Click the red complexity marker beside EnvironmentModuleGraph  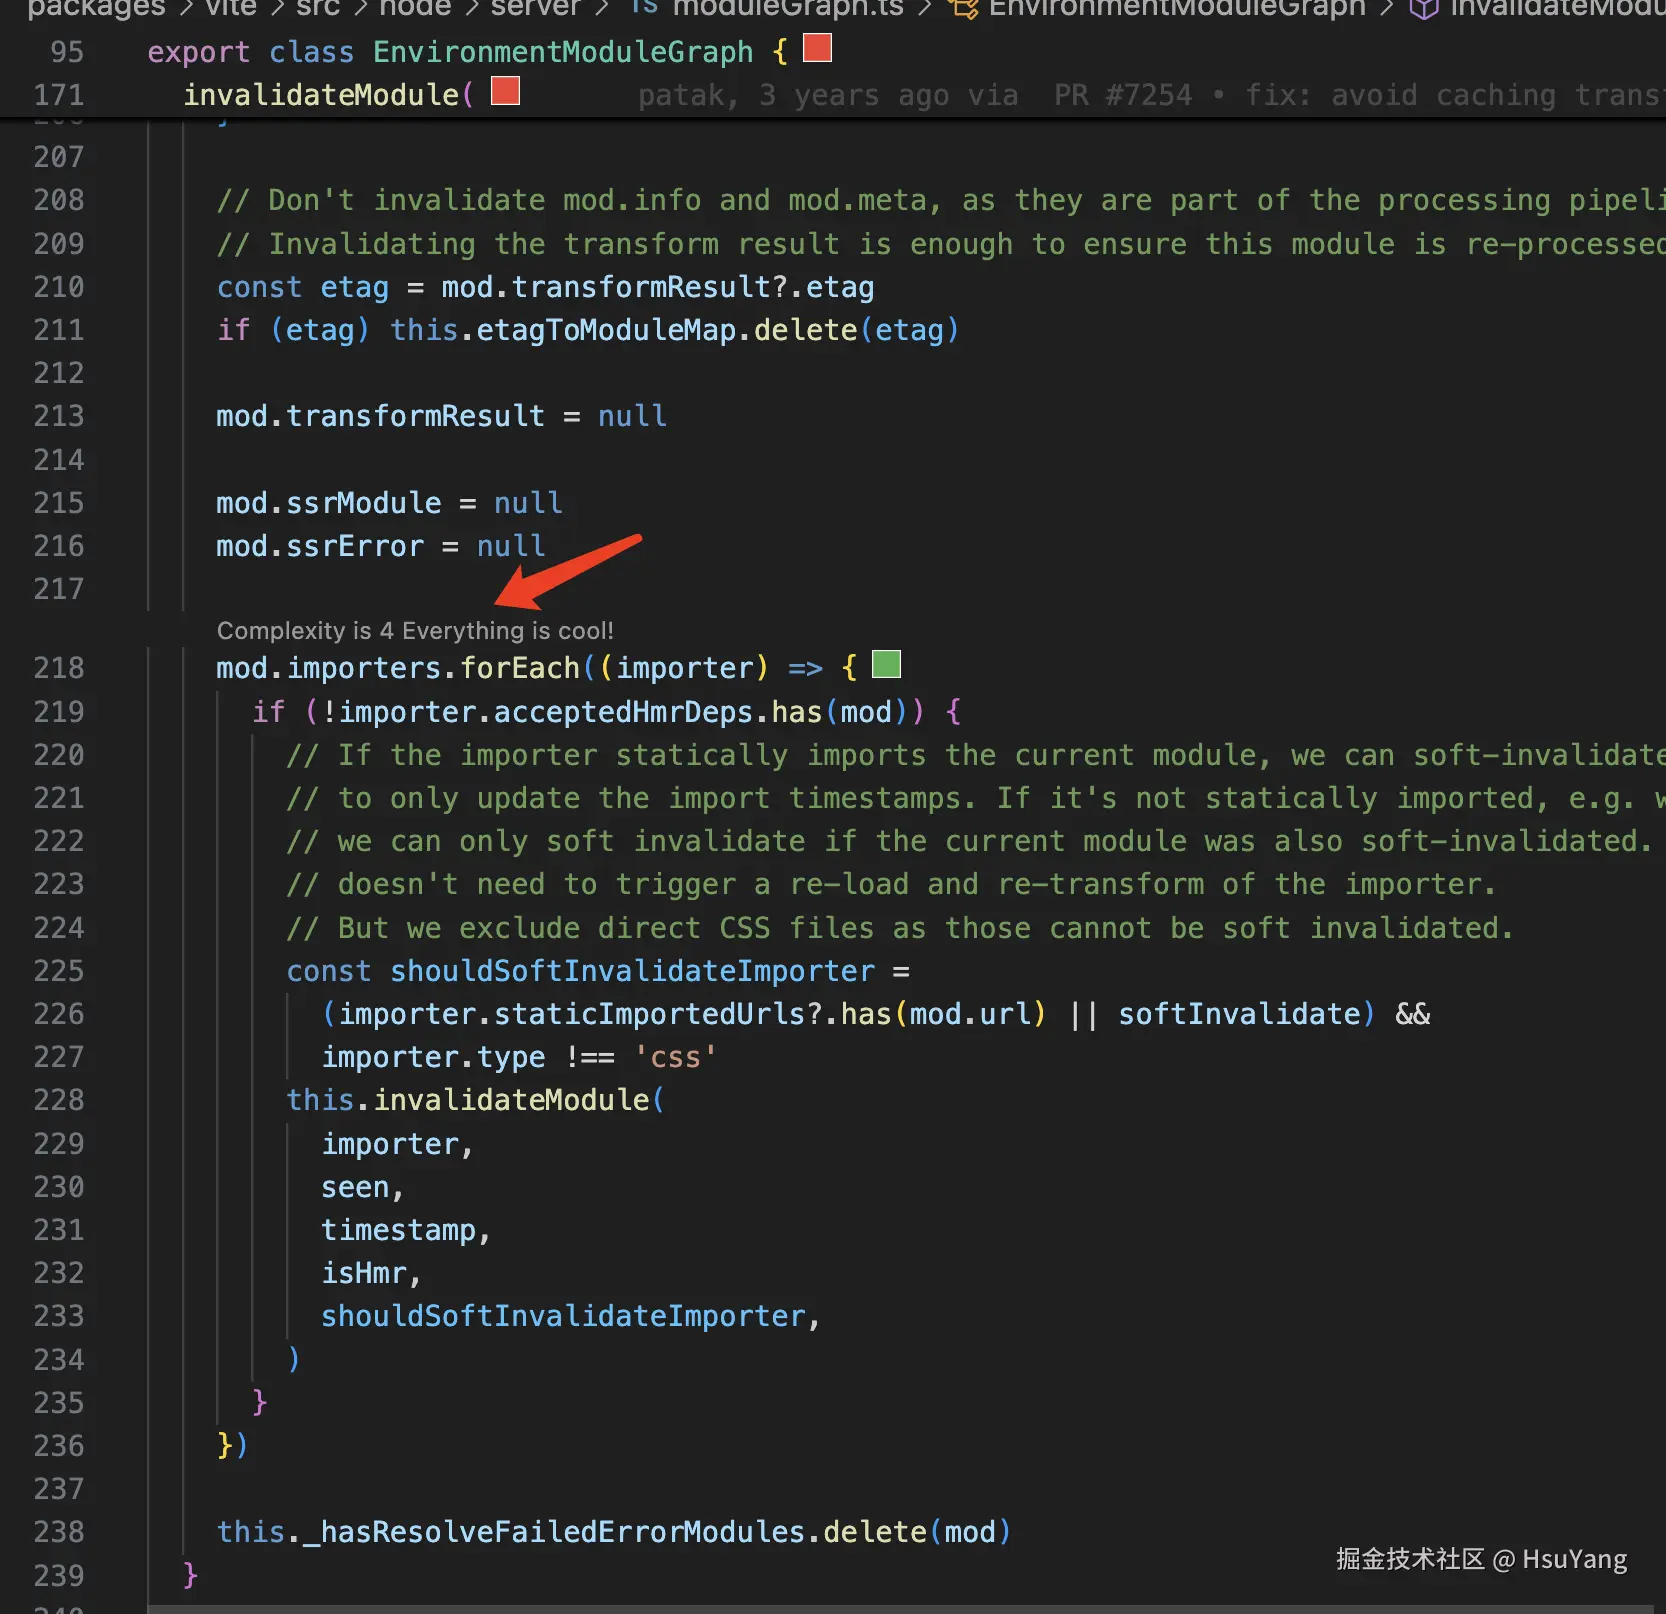pos(817,48)
